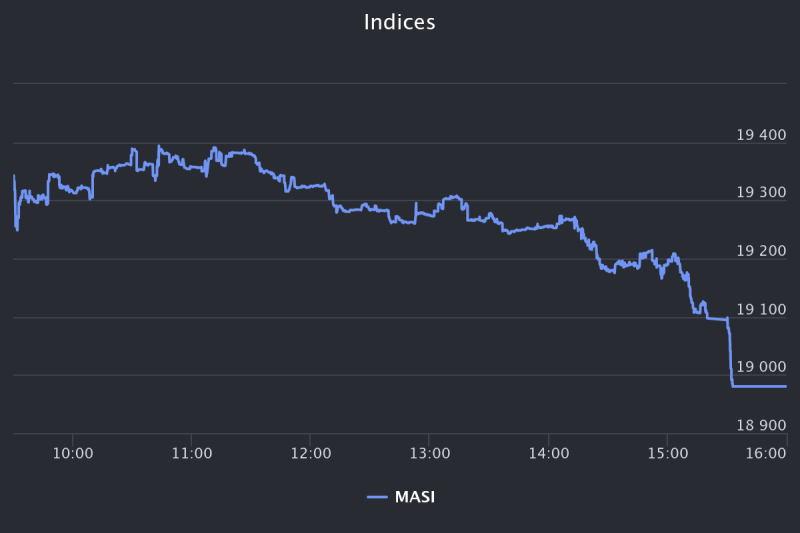Viewport: 800px width, 533px height.
Task: Click the MASI line's flat end segment below 19 000
Action: click(x=760, y=386)
